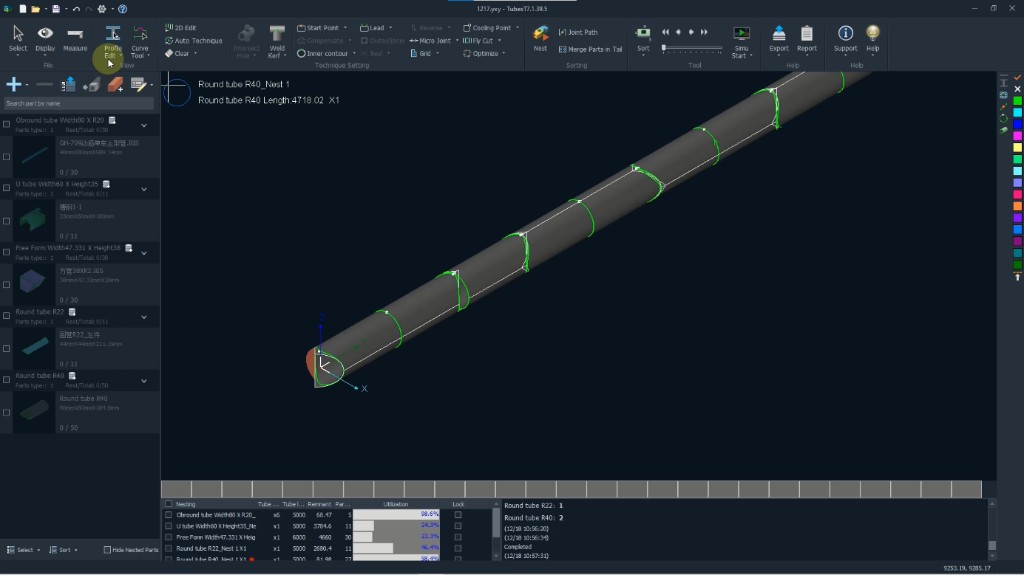Jump to simulation start with the rewind button
Screen dimensions: 1024x575
pos(665,31)
